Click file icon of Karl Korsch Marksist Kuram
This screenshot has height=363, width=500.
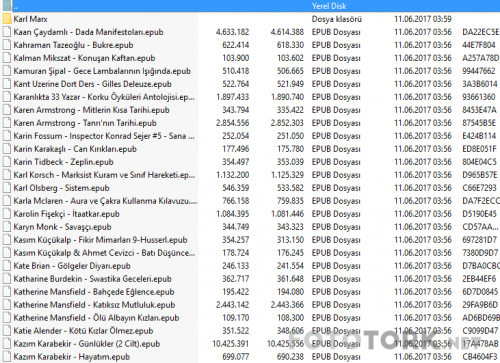[x=7, y=175]
